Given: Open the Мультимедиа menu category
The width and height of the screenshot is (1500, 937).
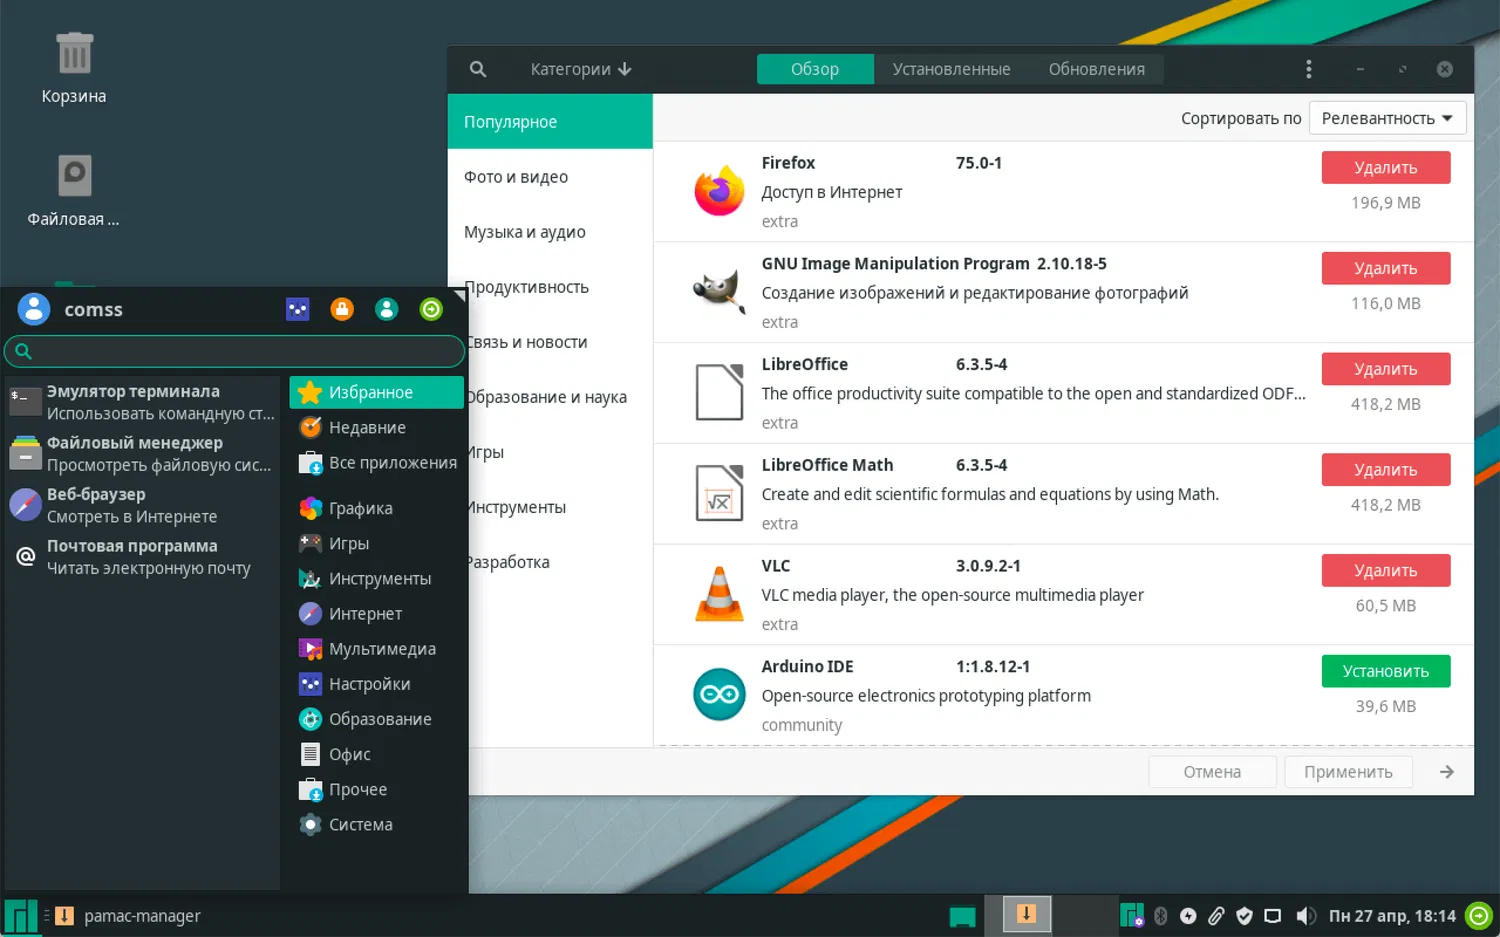Looking at the screenshot, I should 377,648.
